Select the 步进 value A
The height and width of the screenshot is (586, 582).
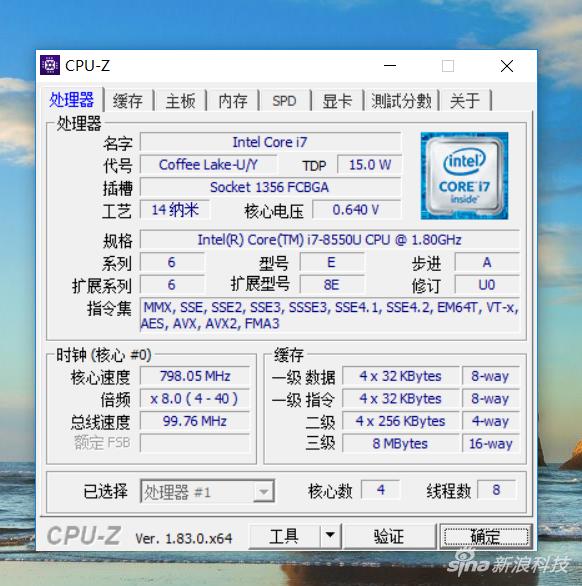pos(487,262)
